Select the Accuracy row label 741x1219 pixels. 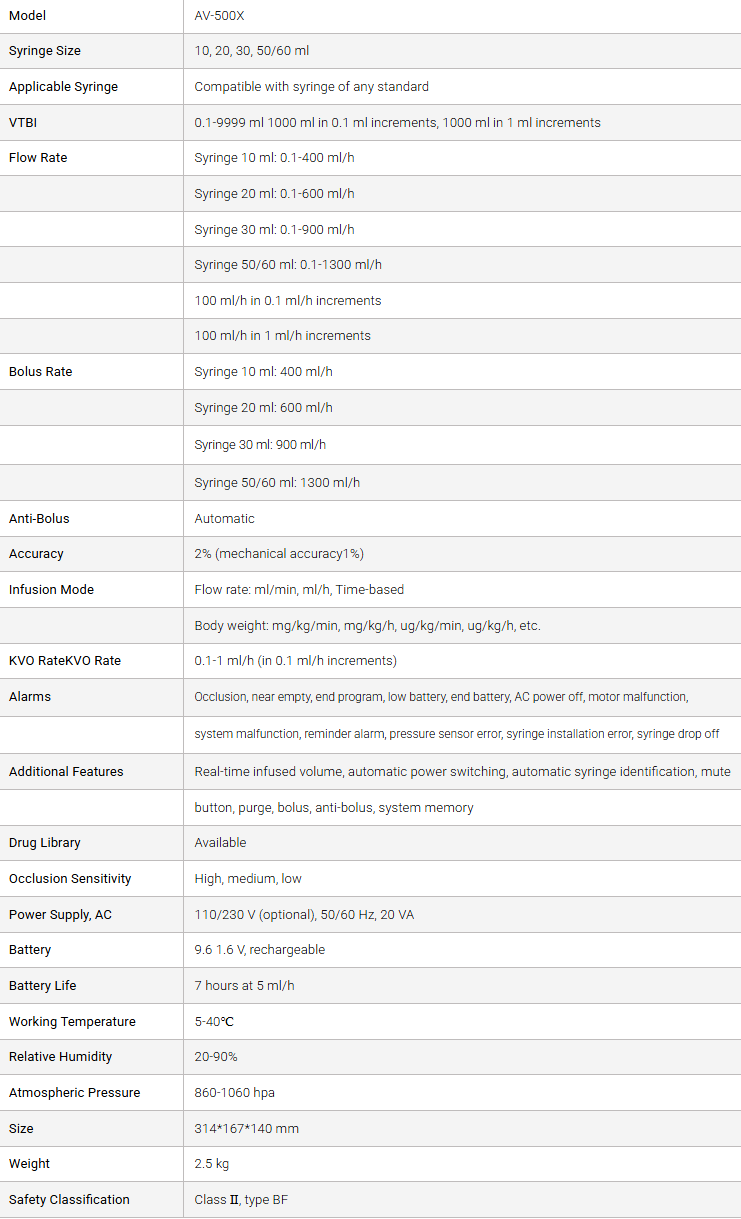pos(36,554)
